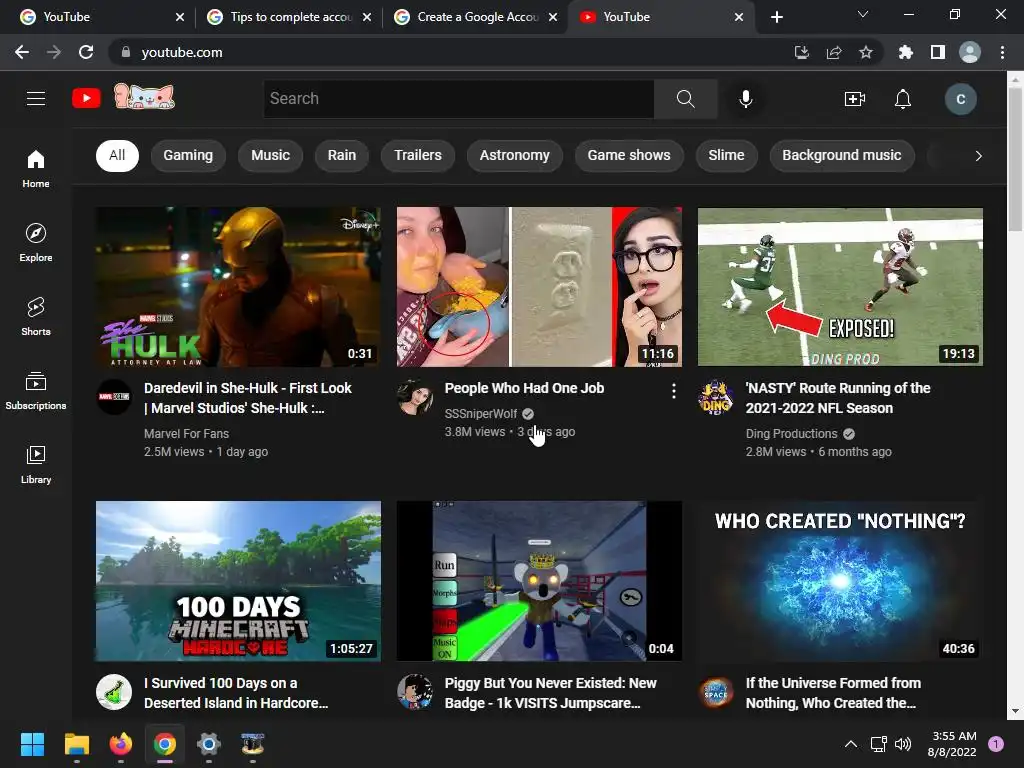The image size is (1024, 768).
Task: Go to Home in the sidebar
Action: pos(36,169)
